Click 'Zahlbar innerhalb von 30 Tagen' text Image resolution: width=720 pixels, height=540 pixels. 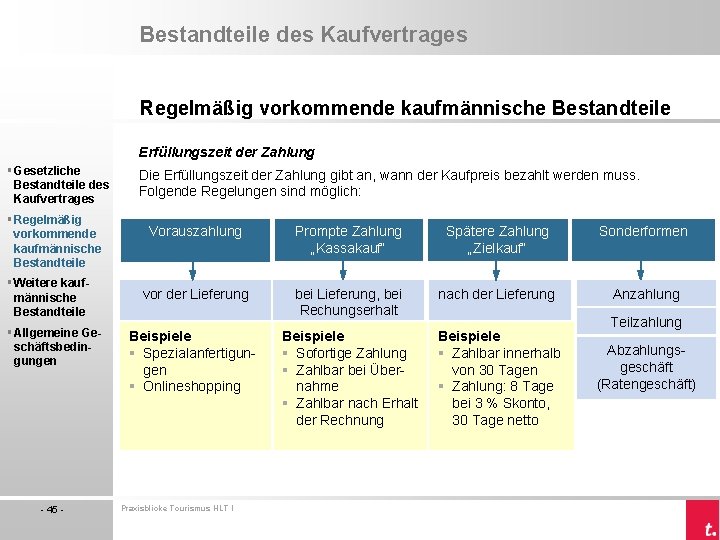506,361
